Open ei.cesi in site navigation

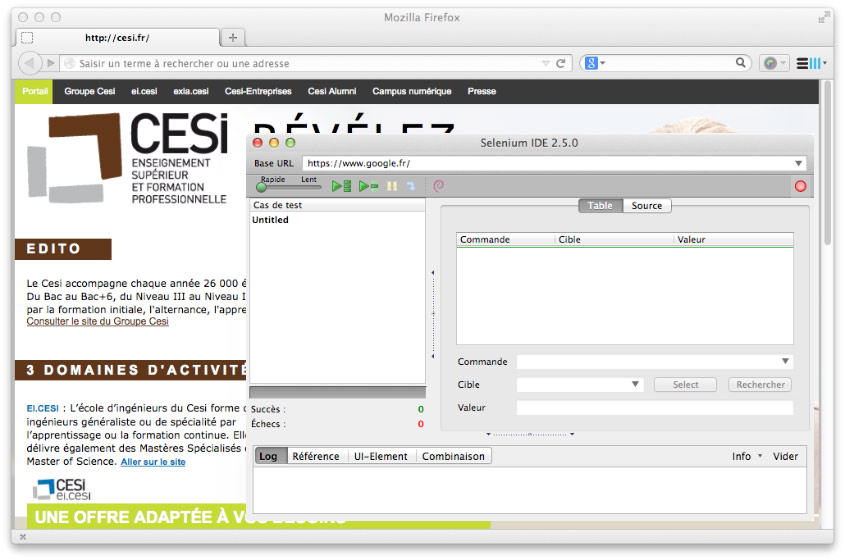pos(144,91)
